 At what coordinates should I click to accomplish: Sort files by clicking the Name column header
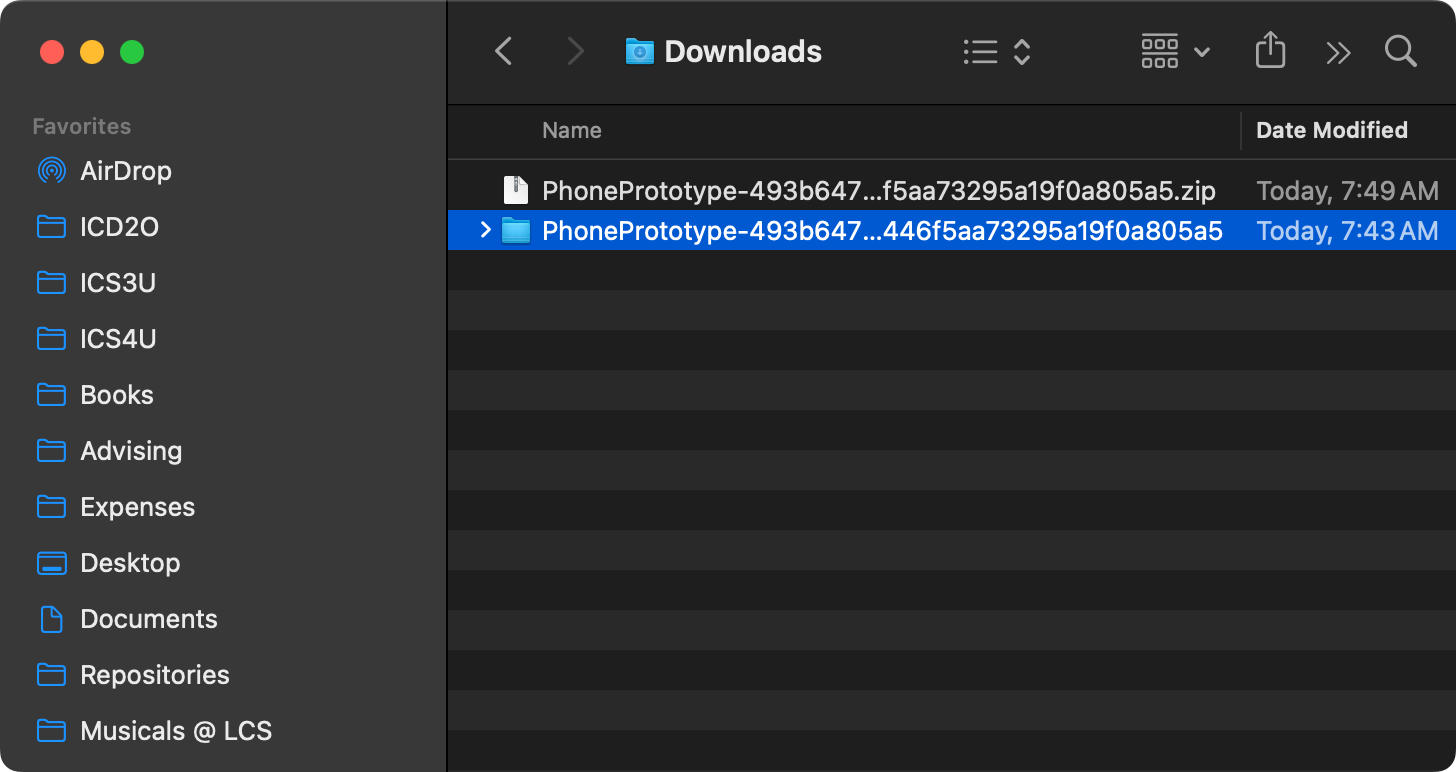point(572,130)
